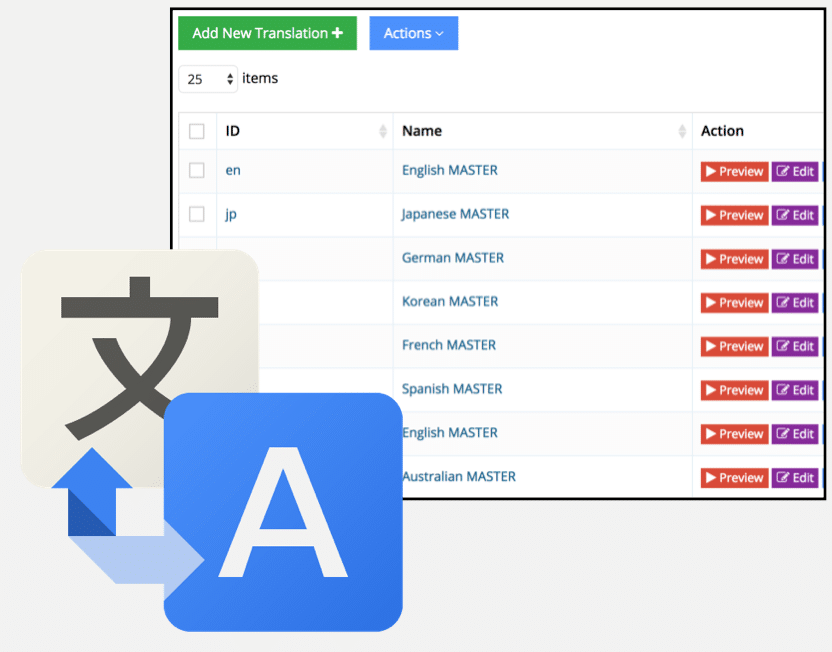Viewport: 832px width, 652px height.
Task: Check the box for the jp row
Action: (197, 214)
